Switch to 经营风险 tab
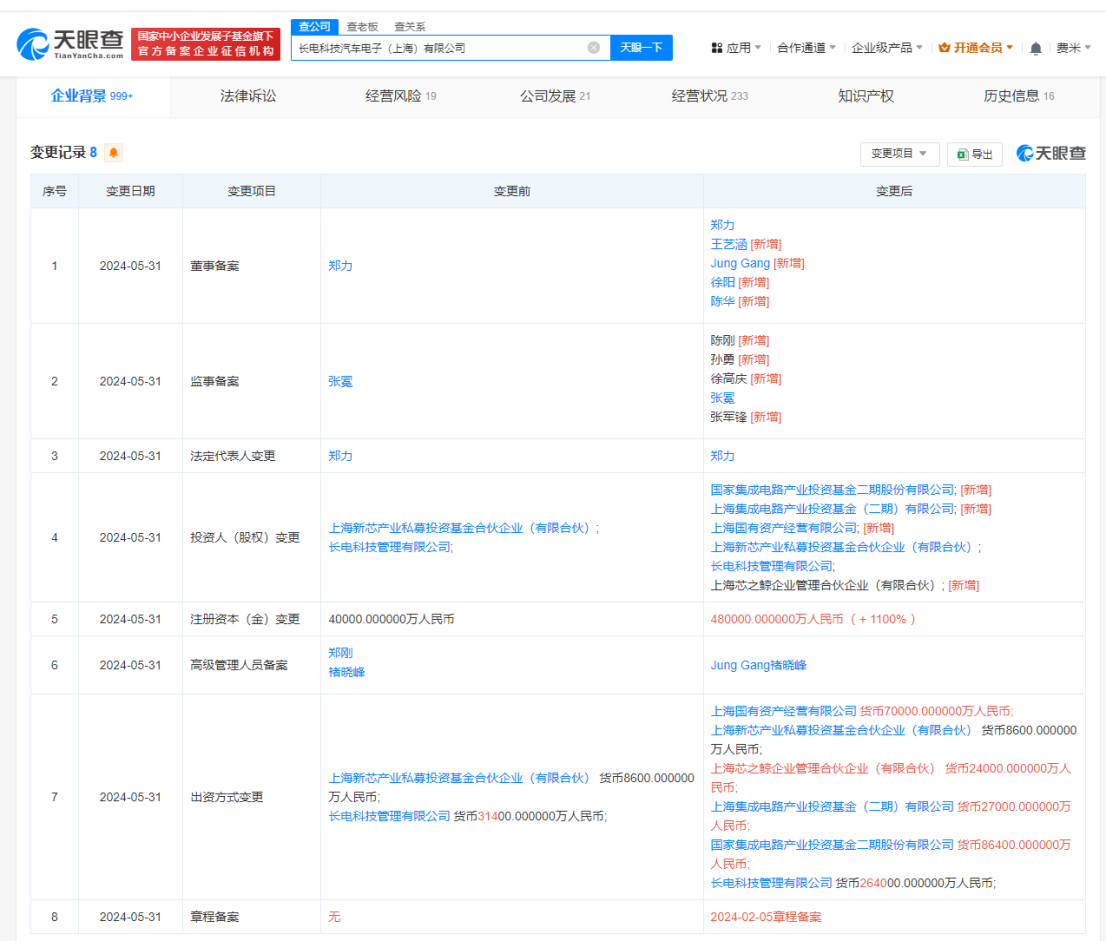The width and height of the screenshot is (1106, 941). (x=401, y=96)
